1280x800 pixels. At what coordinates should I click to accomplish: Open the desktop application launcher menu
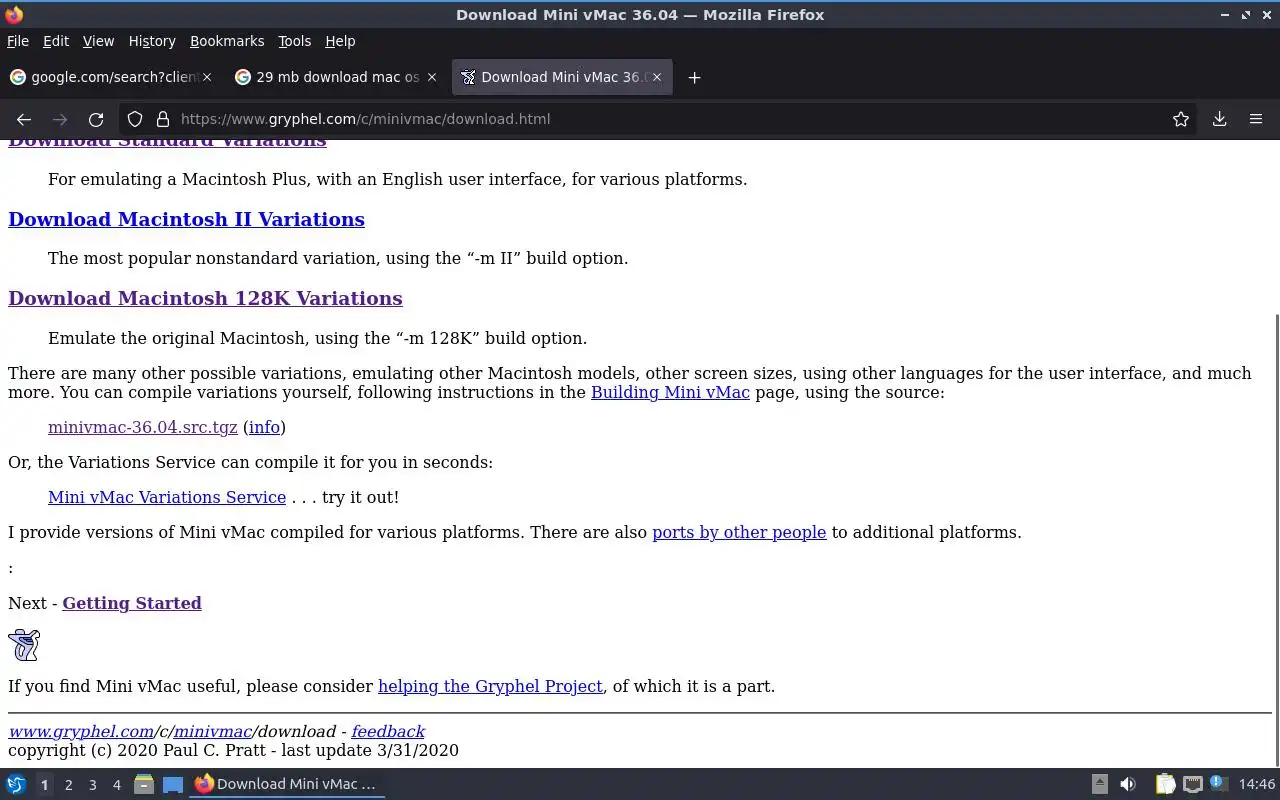tap(16, 784)
